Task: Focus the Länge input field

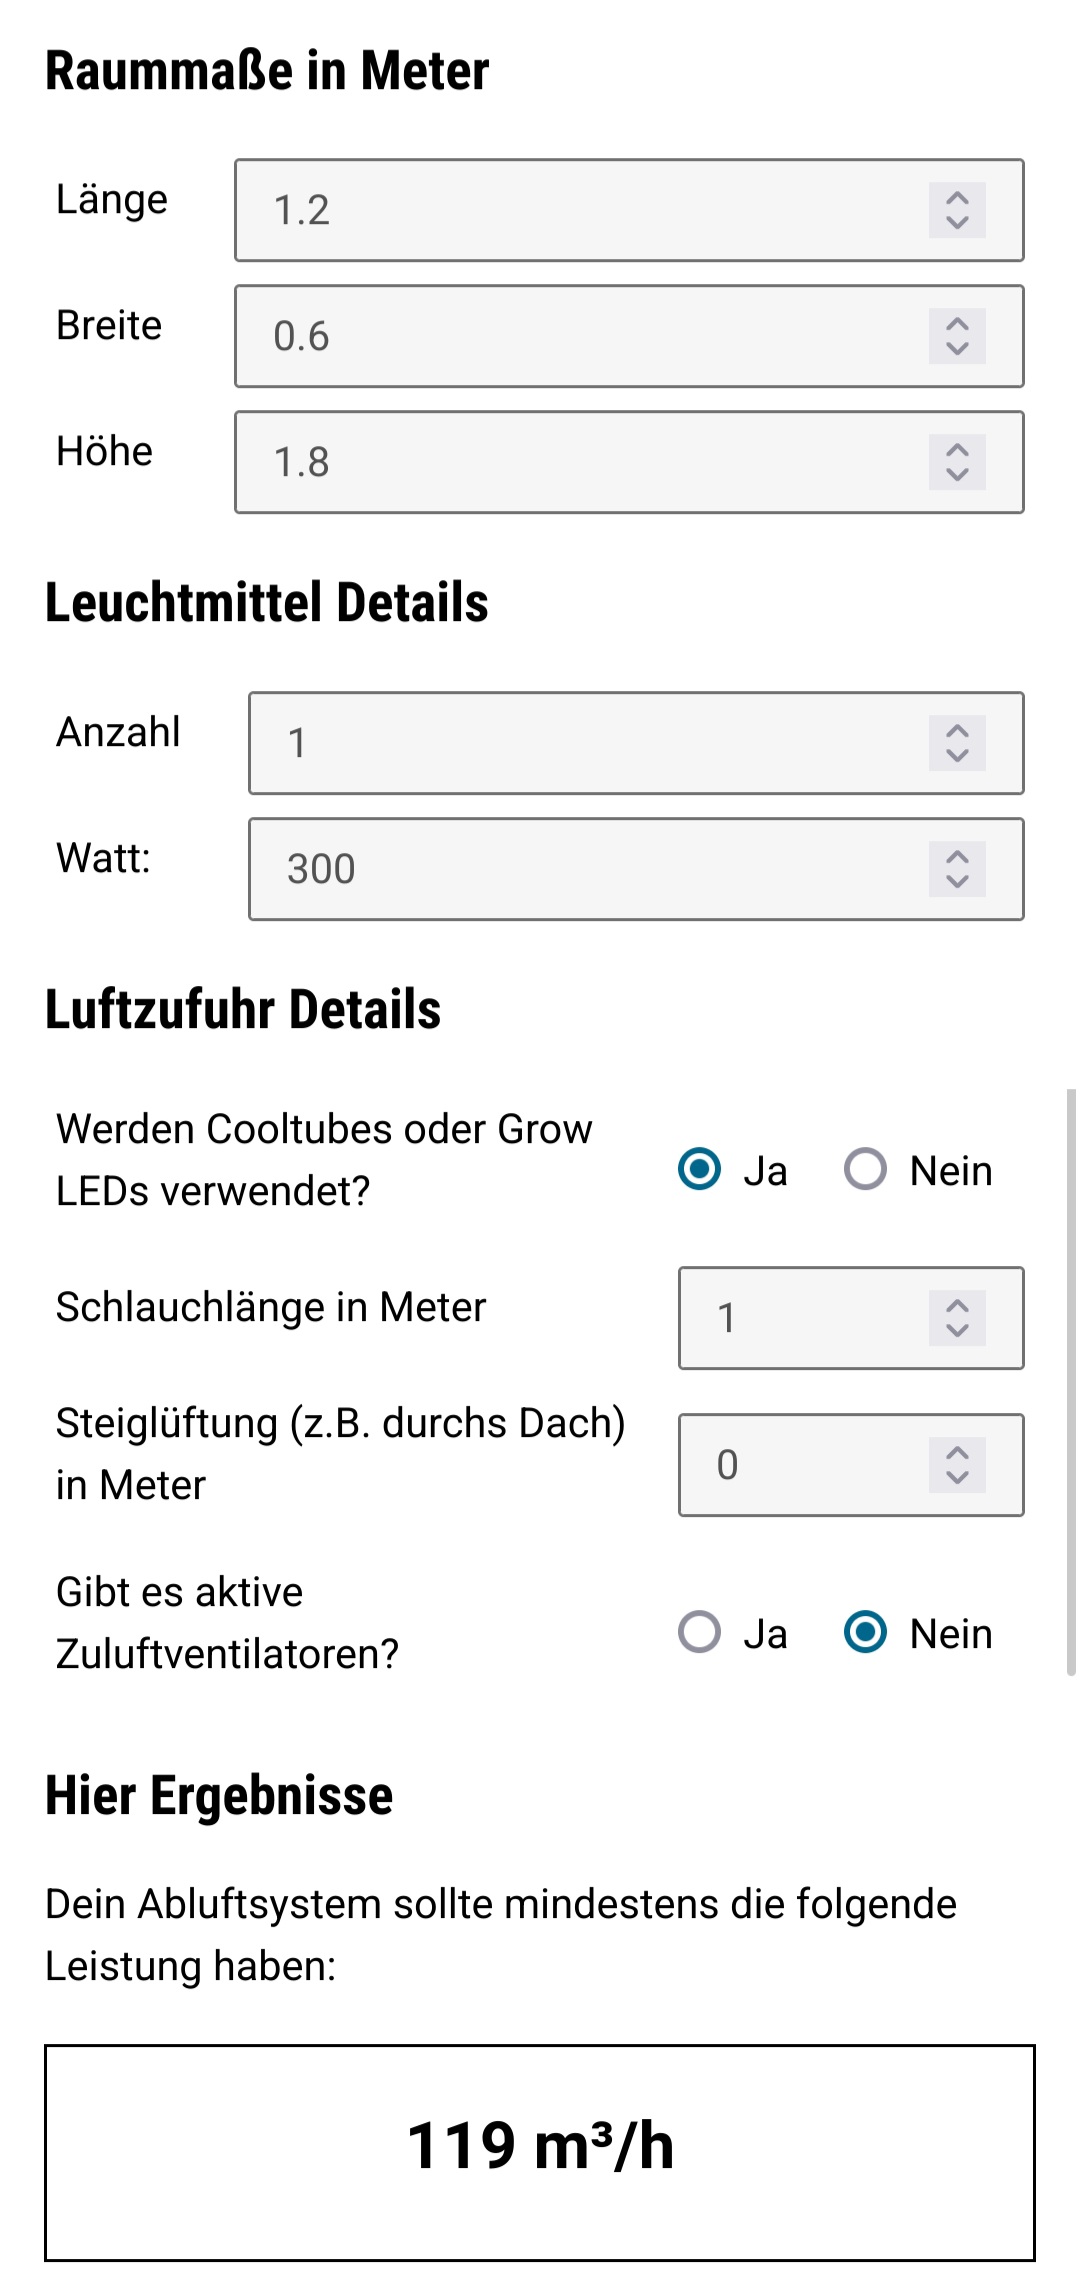Action: pos(580,210)
